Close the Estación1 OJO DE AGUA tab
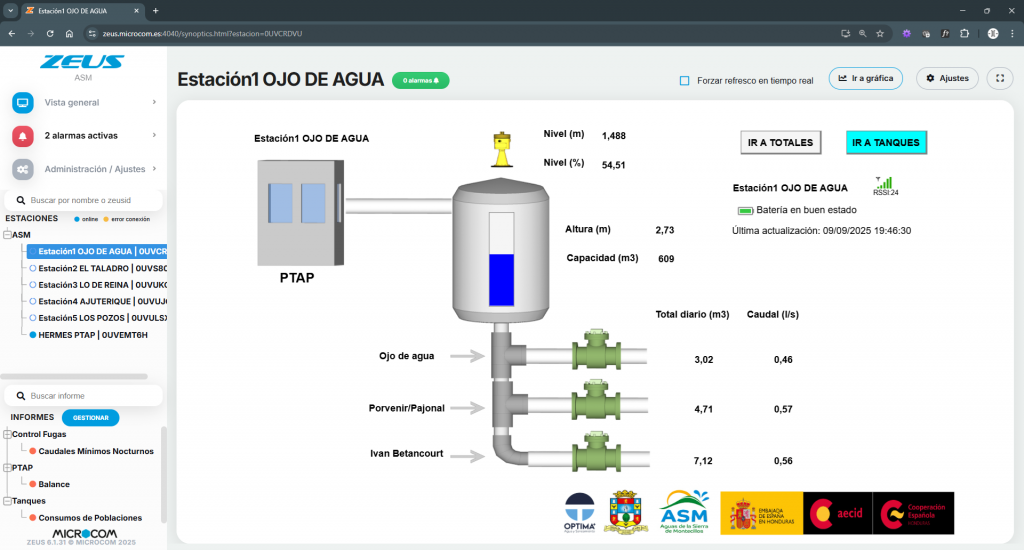Viewport: 1024px width, 550px height. 136,10
